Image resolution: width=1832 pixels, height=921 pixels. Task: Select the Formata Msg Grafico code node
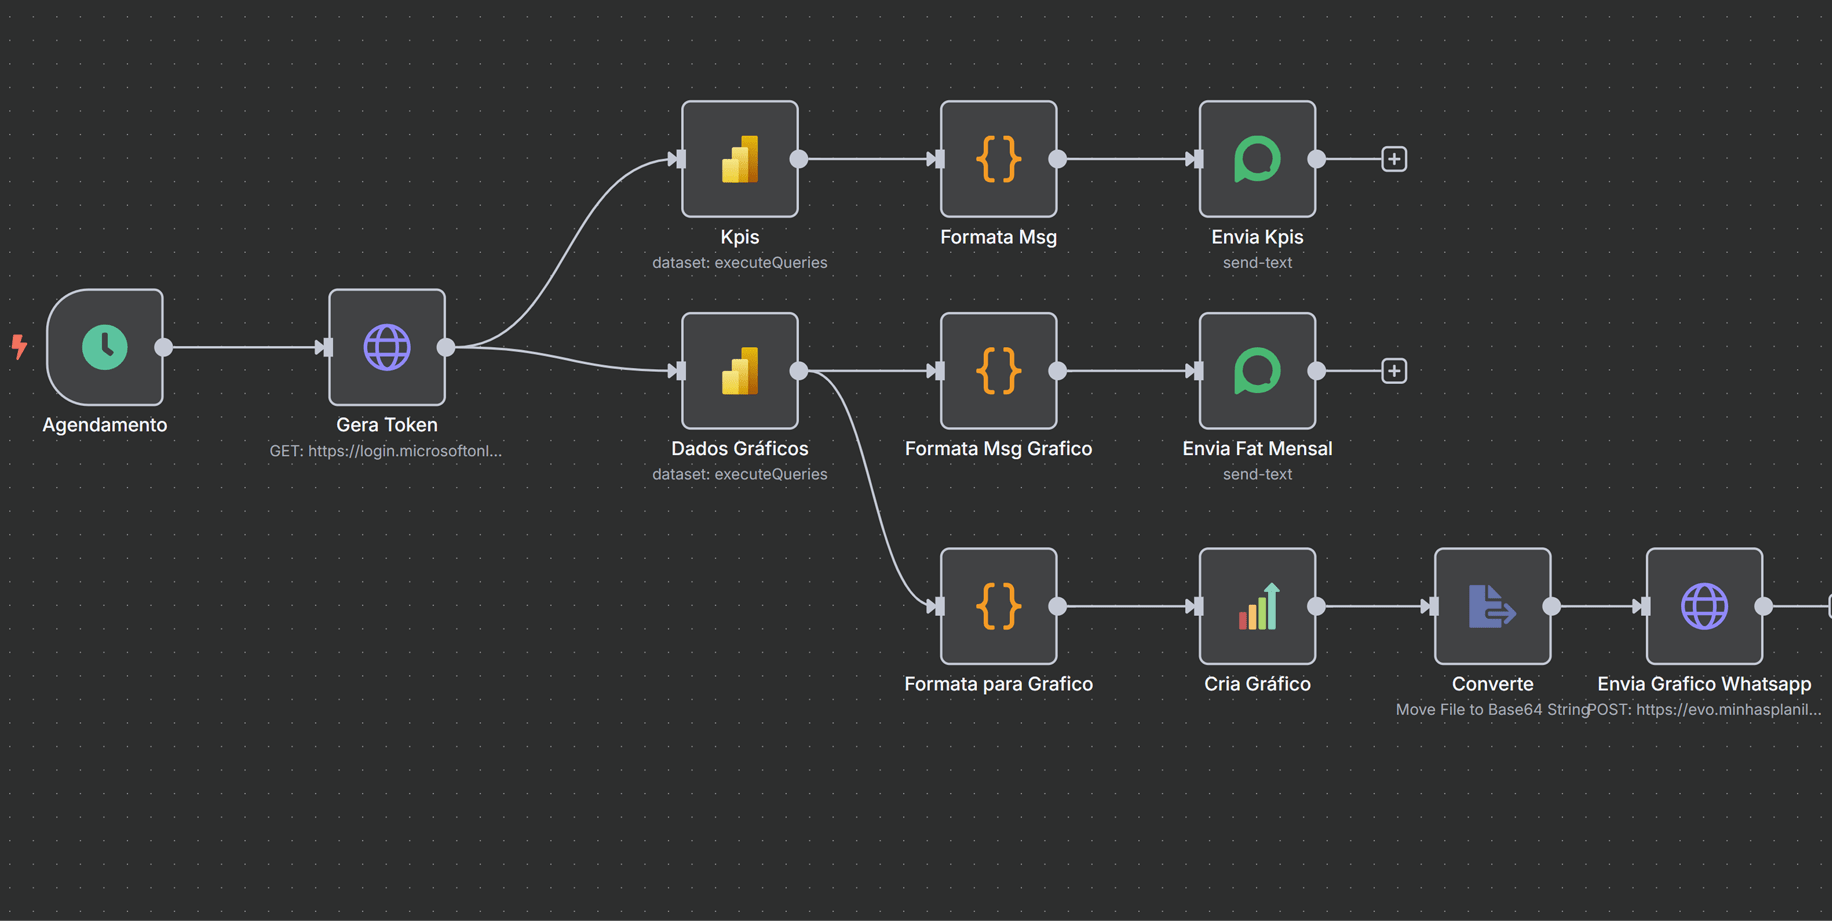(x=998, y=371)
